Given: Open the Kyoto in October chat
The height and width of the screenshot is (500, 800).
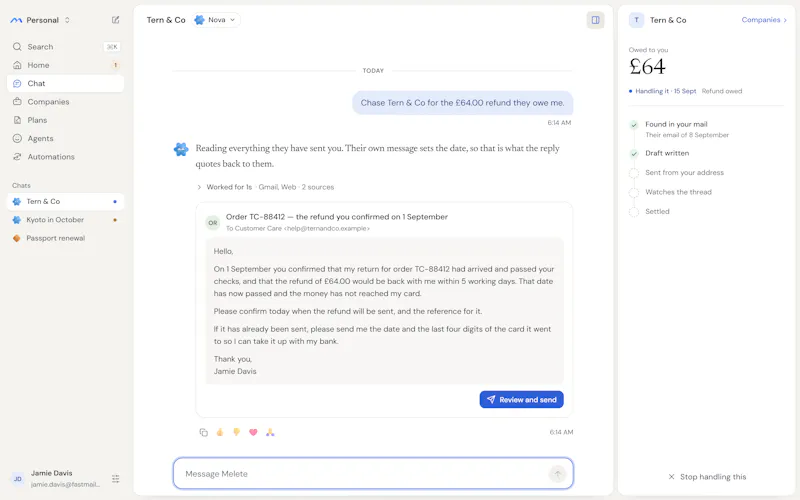Looking at the screenshot, I should coord(65,220).
